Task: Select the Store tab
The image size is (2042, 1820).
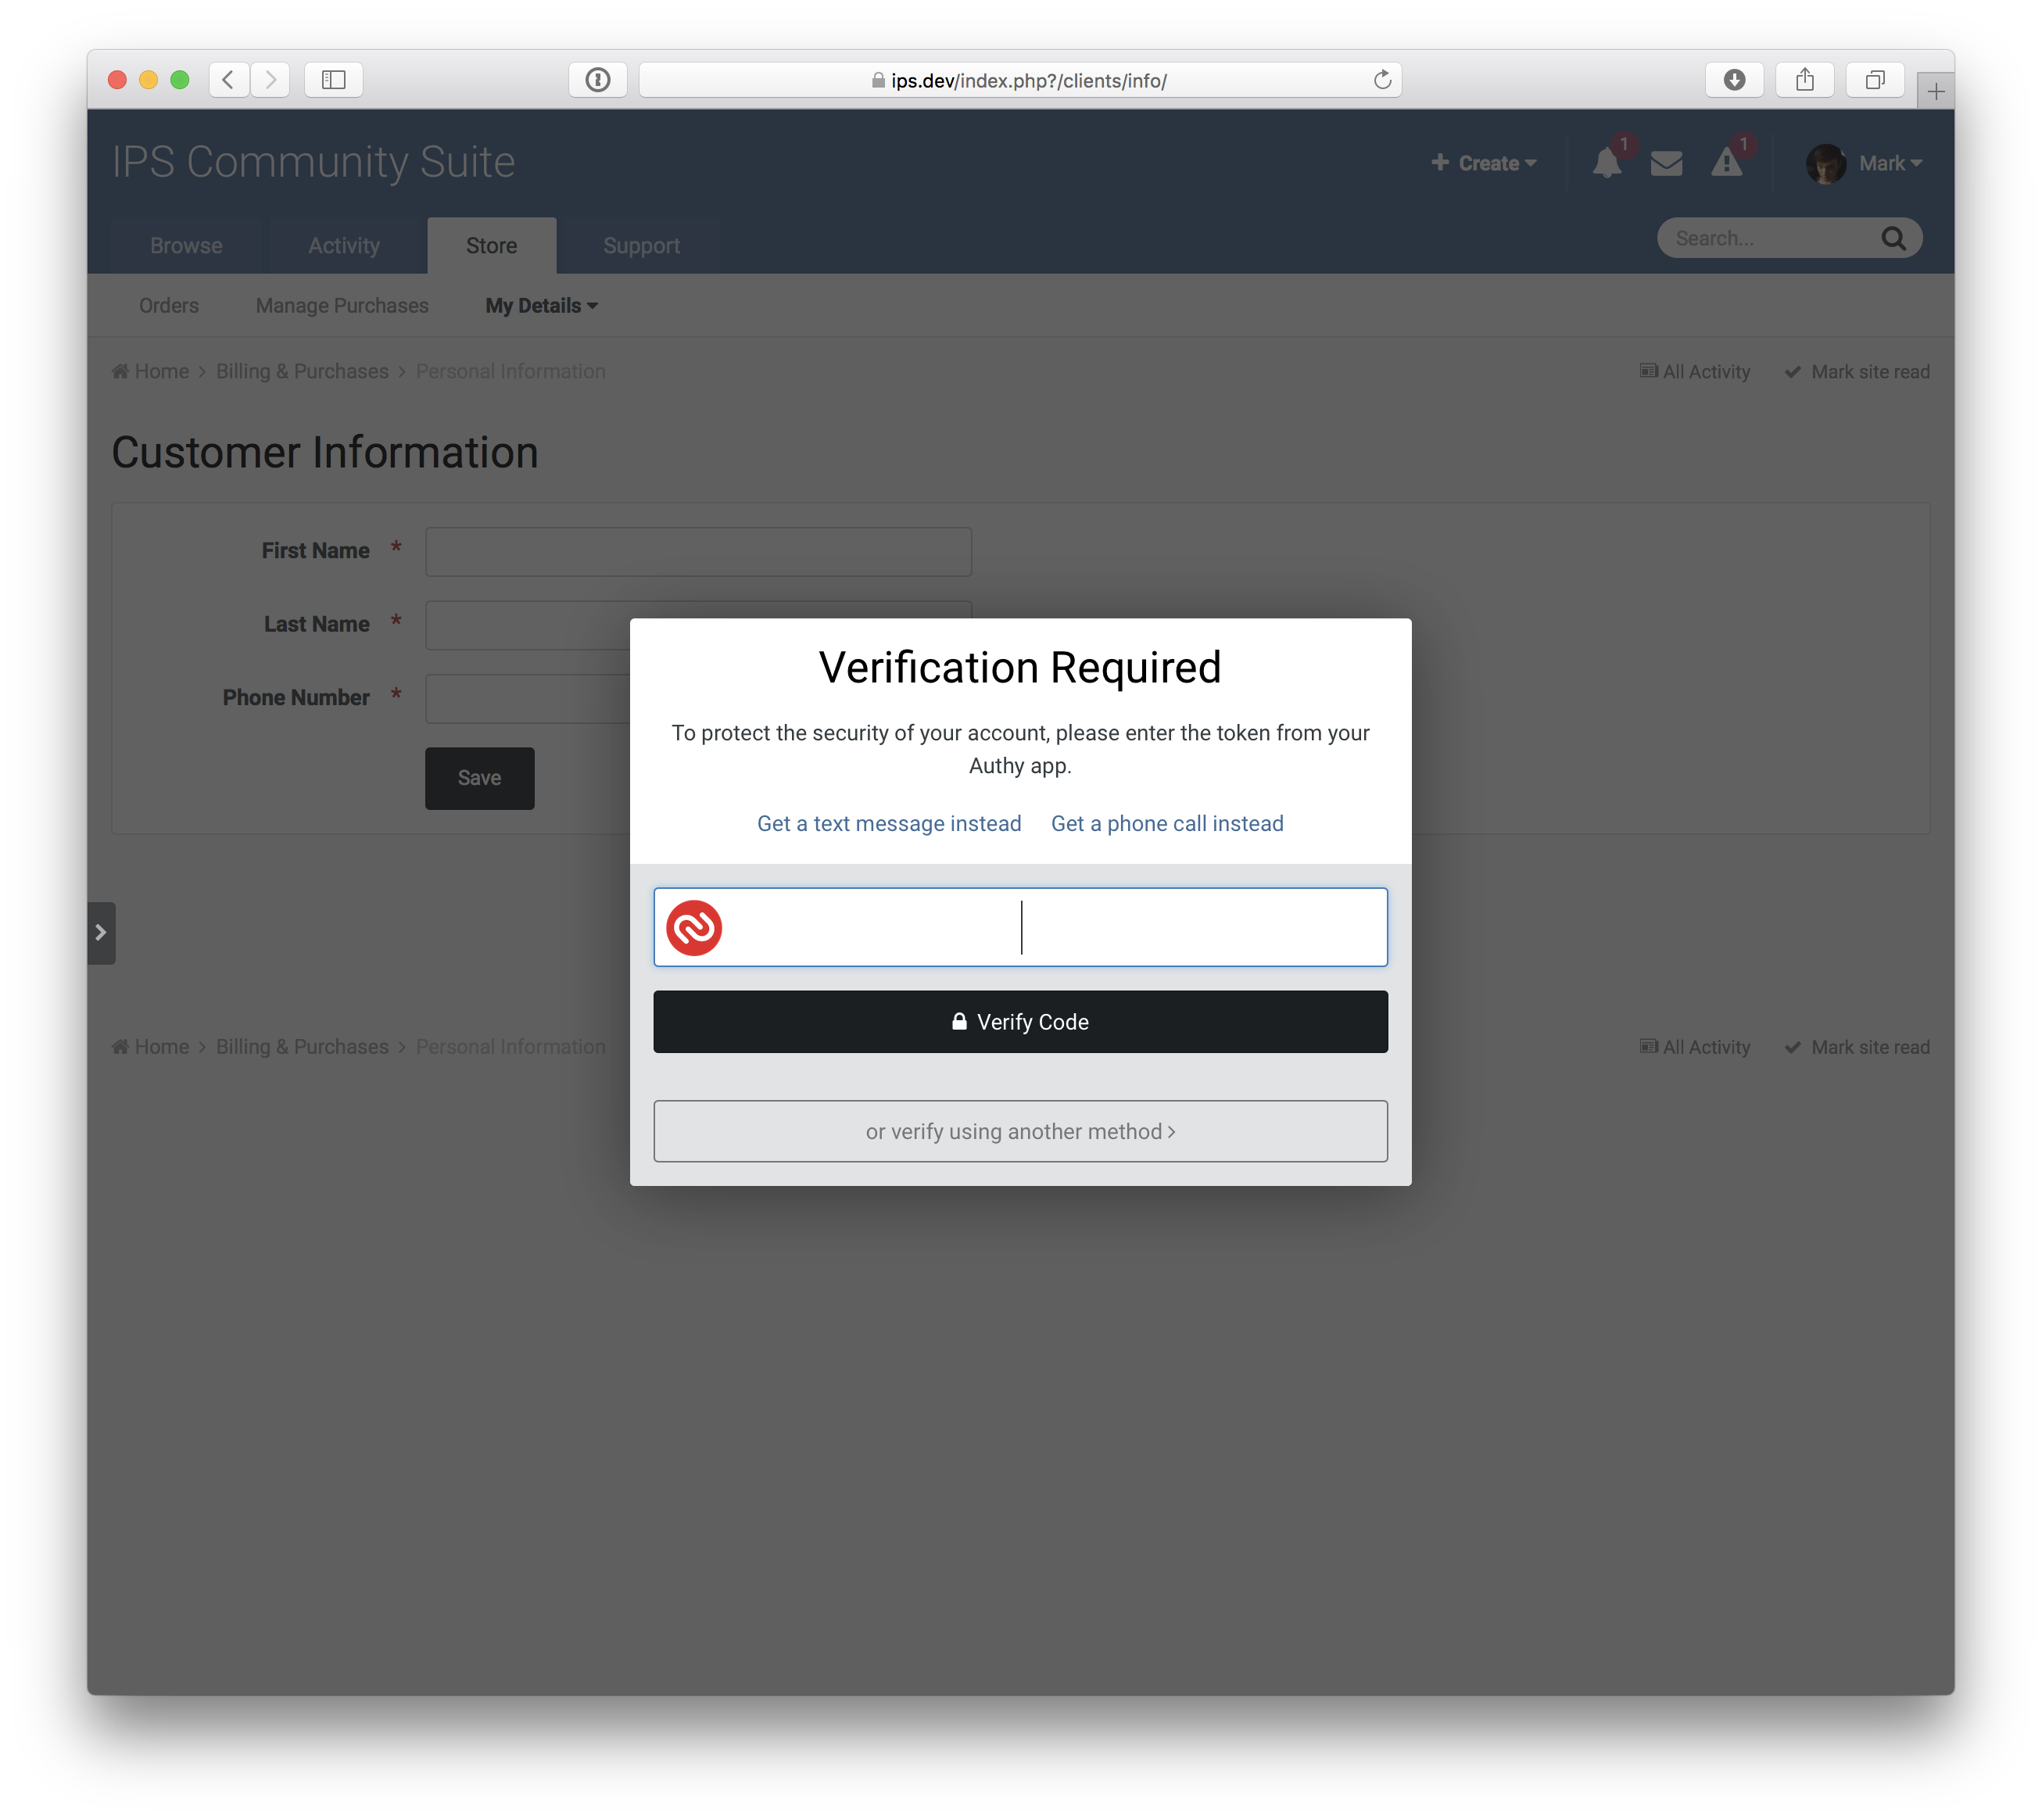Action: 491,246
